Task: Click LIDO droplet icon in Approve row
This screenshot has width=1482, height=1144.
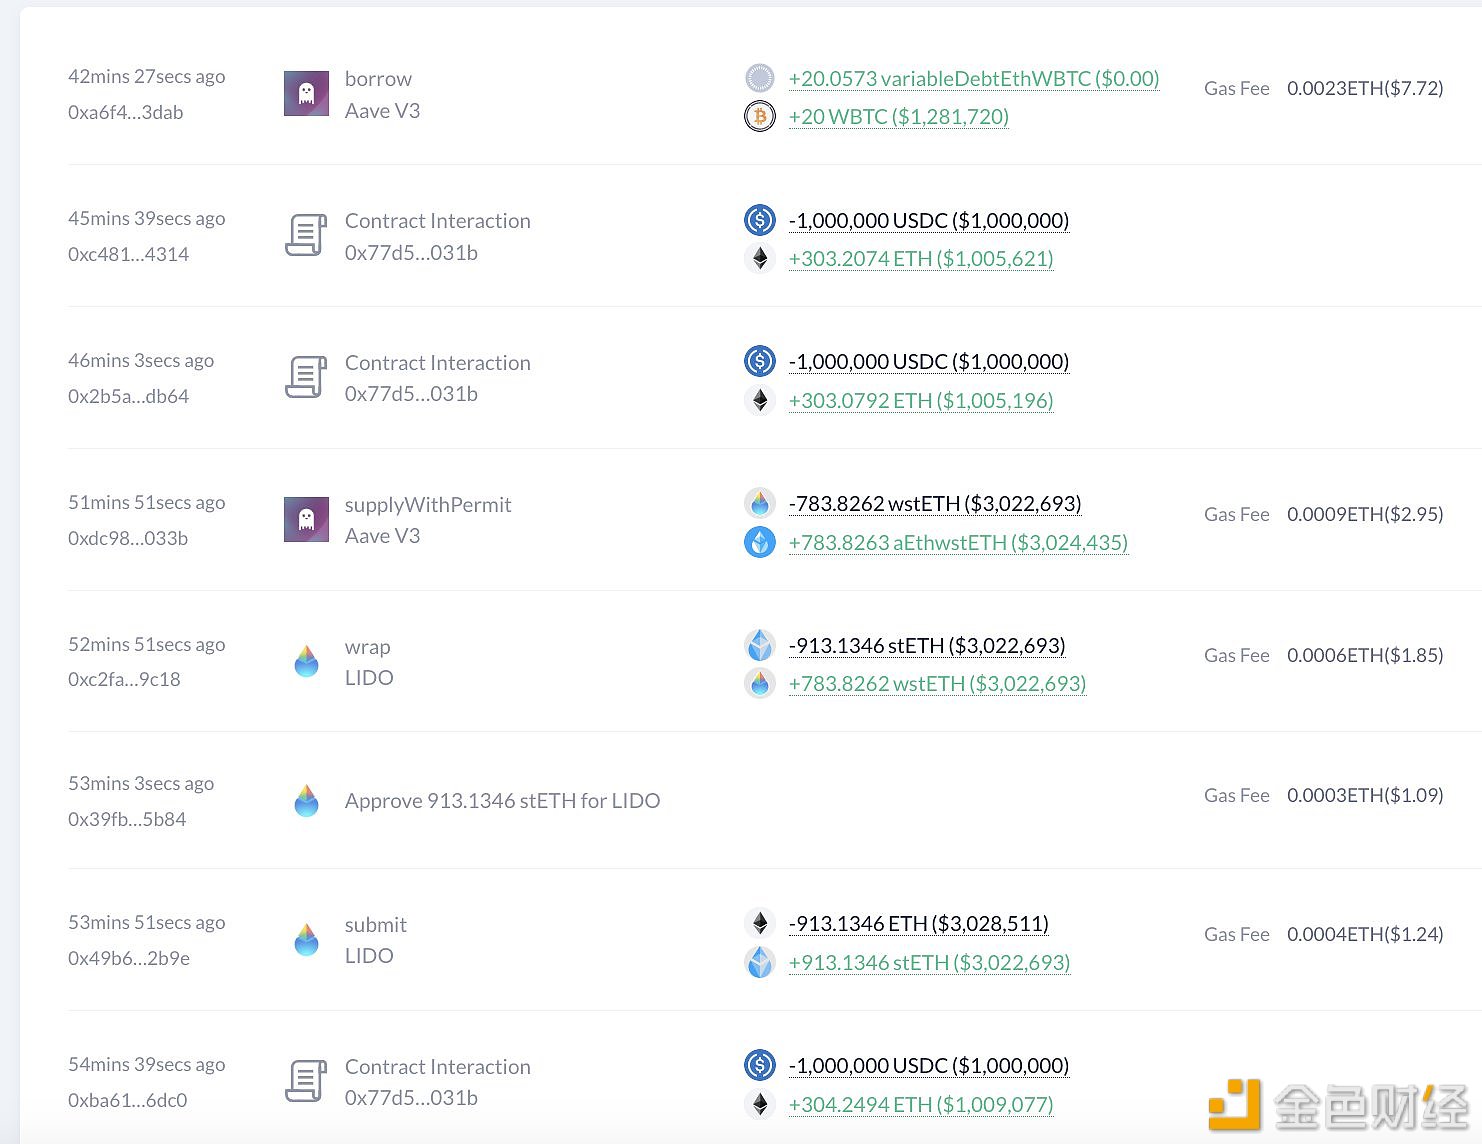Action: pos(306,800)
